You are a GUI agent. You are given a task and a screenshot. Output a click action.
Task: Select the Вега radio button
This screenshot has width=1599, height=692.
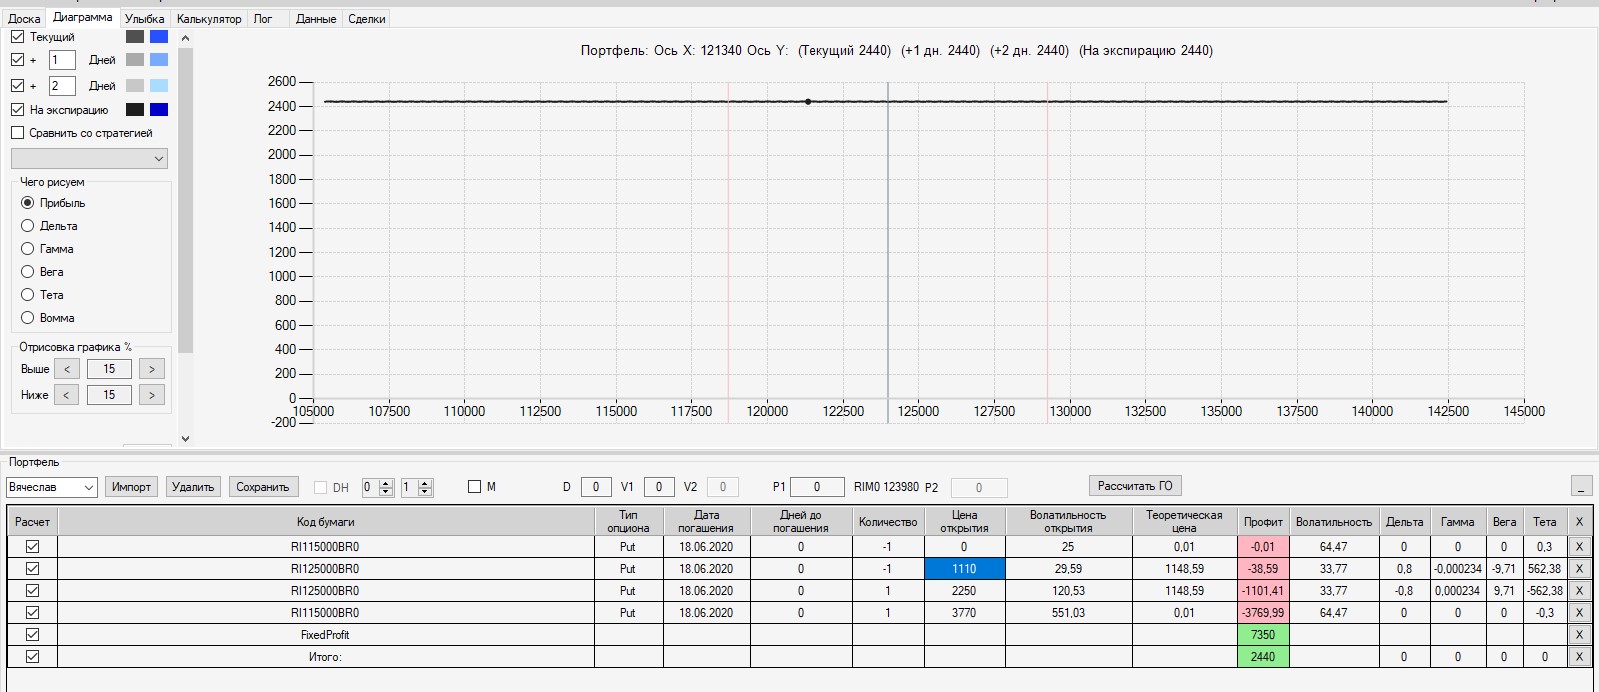(28, 272)
